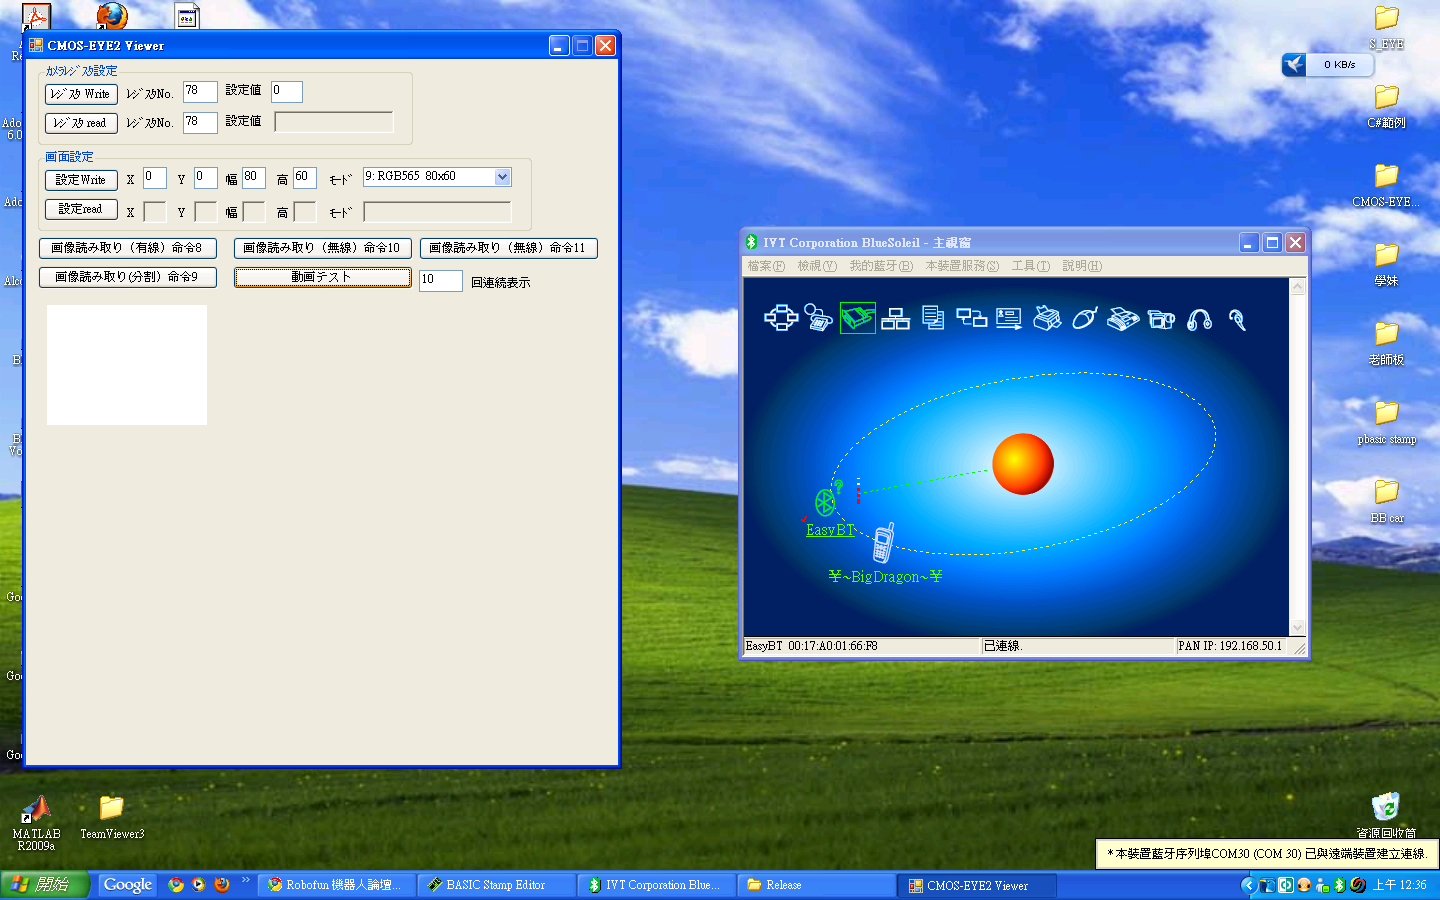Click the 0 KB/s network meter widget
The width and height of the screenshot is (1440, 900).
[x=1328, y=65]
